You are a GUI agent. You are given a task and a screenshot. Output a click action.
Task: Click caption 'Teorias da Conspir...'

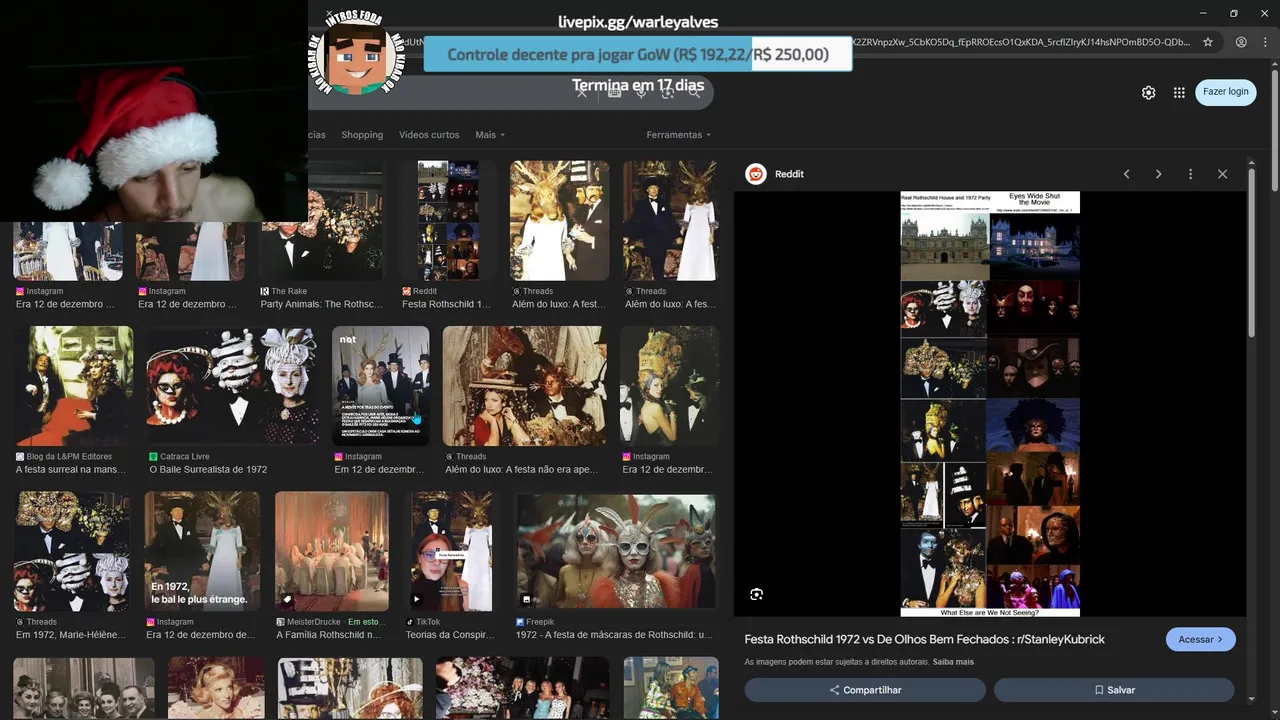click(x=449, y=635)
